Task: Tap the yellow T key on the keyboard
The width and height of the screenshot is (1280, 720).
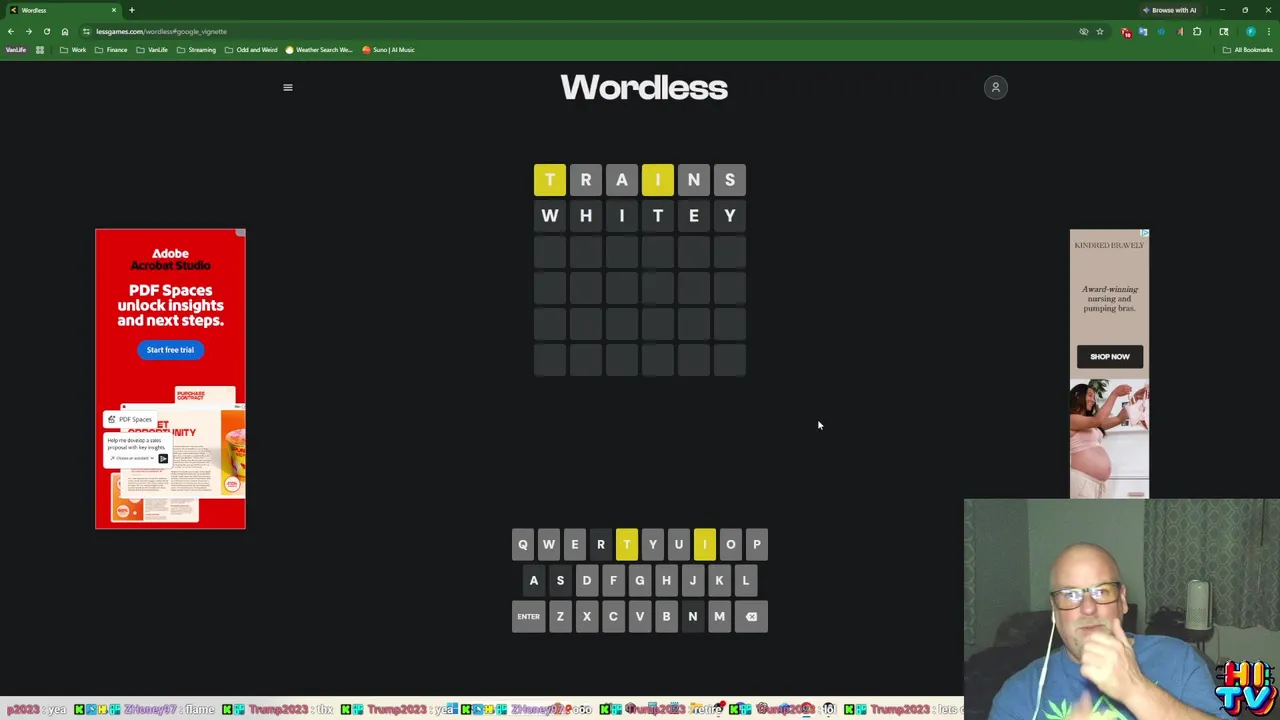Action: pyautogui.click(x=626, y=544)
